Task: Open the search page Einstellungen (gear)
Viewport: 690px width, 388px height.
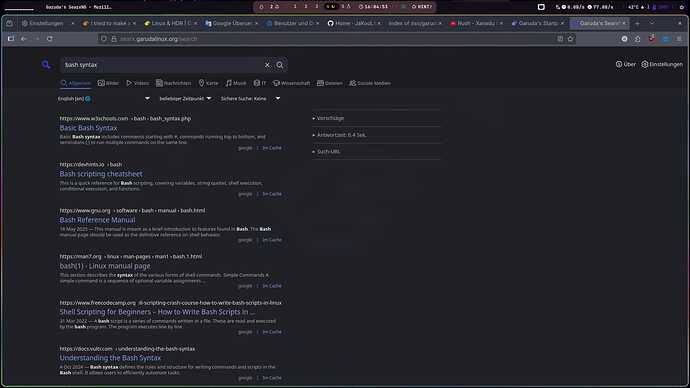Action: (662, 64)
